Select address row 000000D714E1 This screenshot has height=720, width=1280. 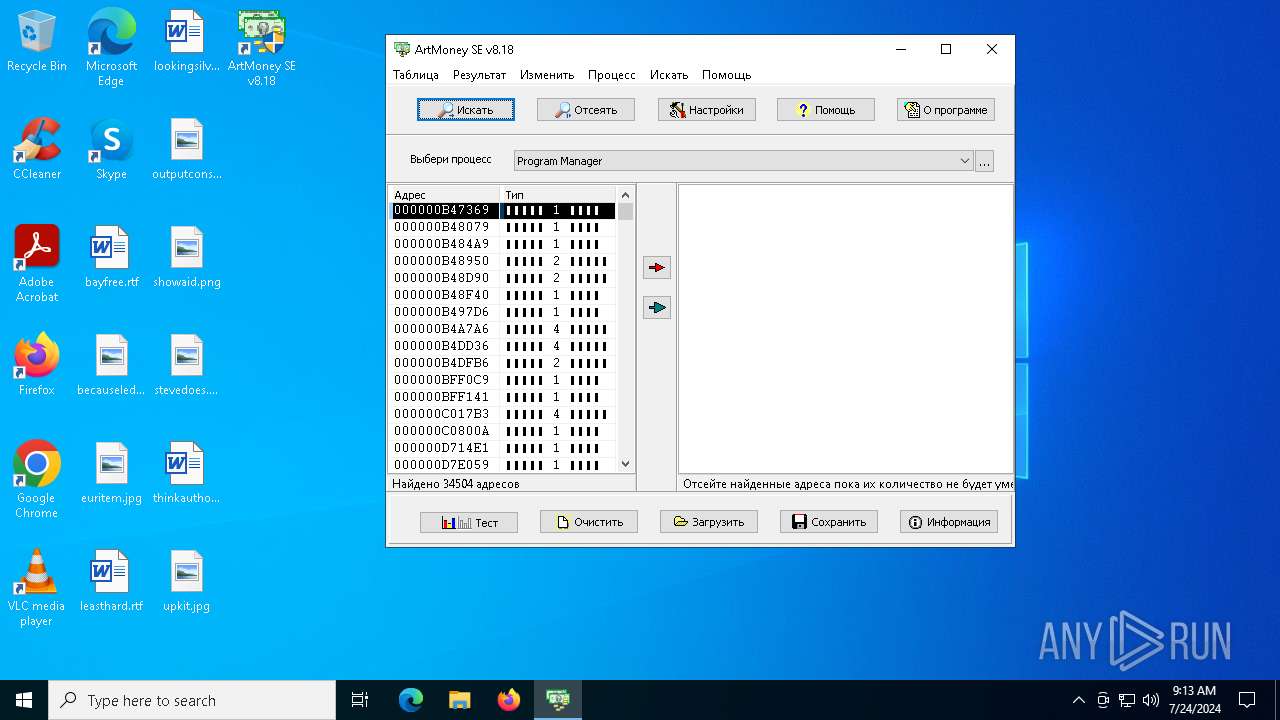coord(502,449)
